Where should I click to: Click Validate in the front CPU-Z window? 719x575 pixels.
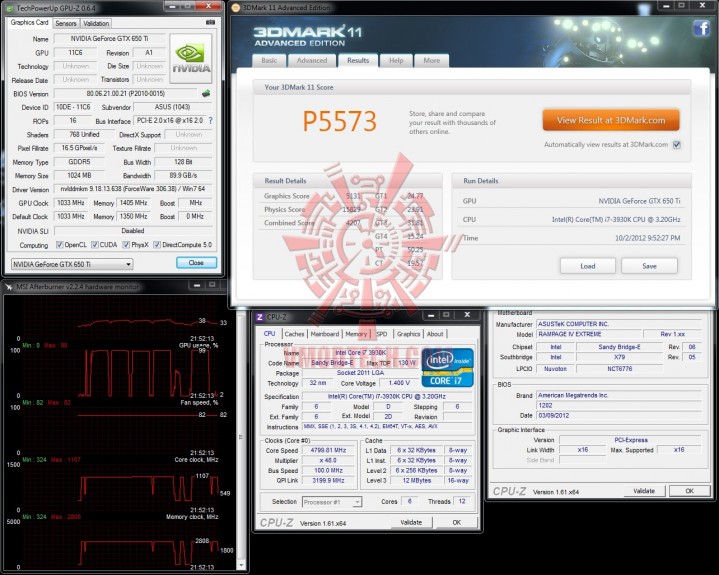click(411, 522)
